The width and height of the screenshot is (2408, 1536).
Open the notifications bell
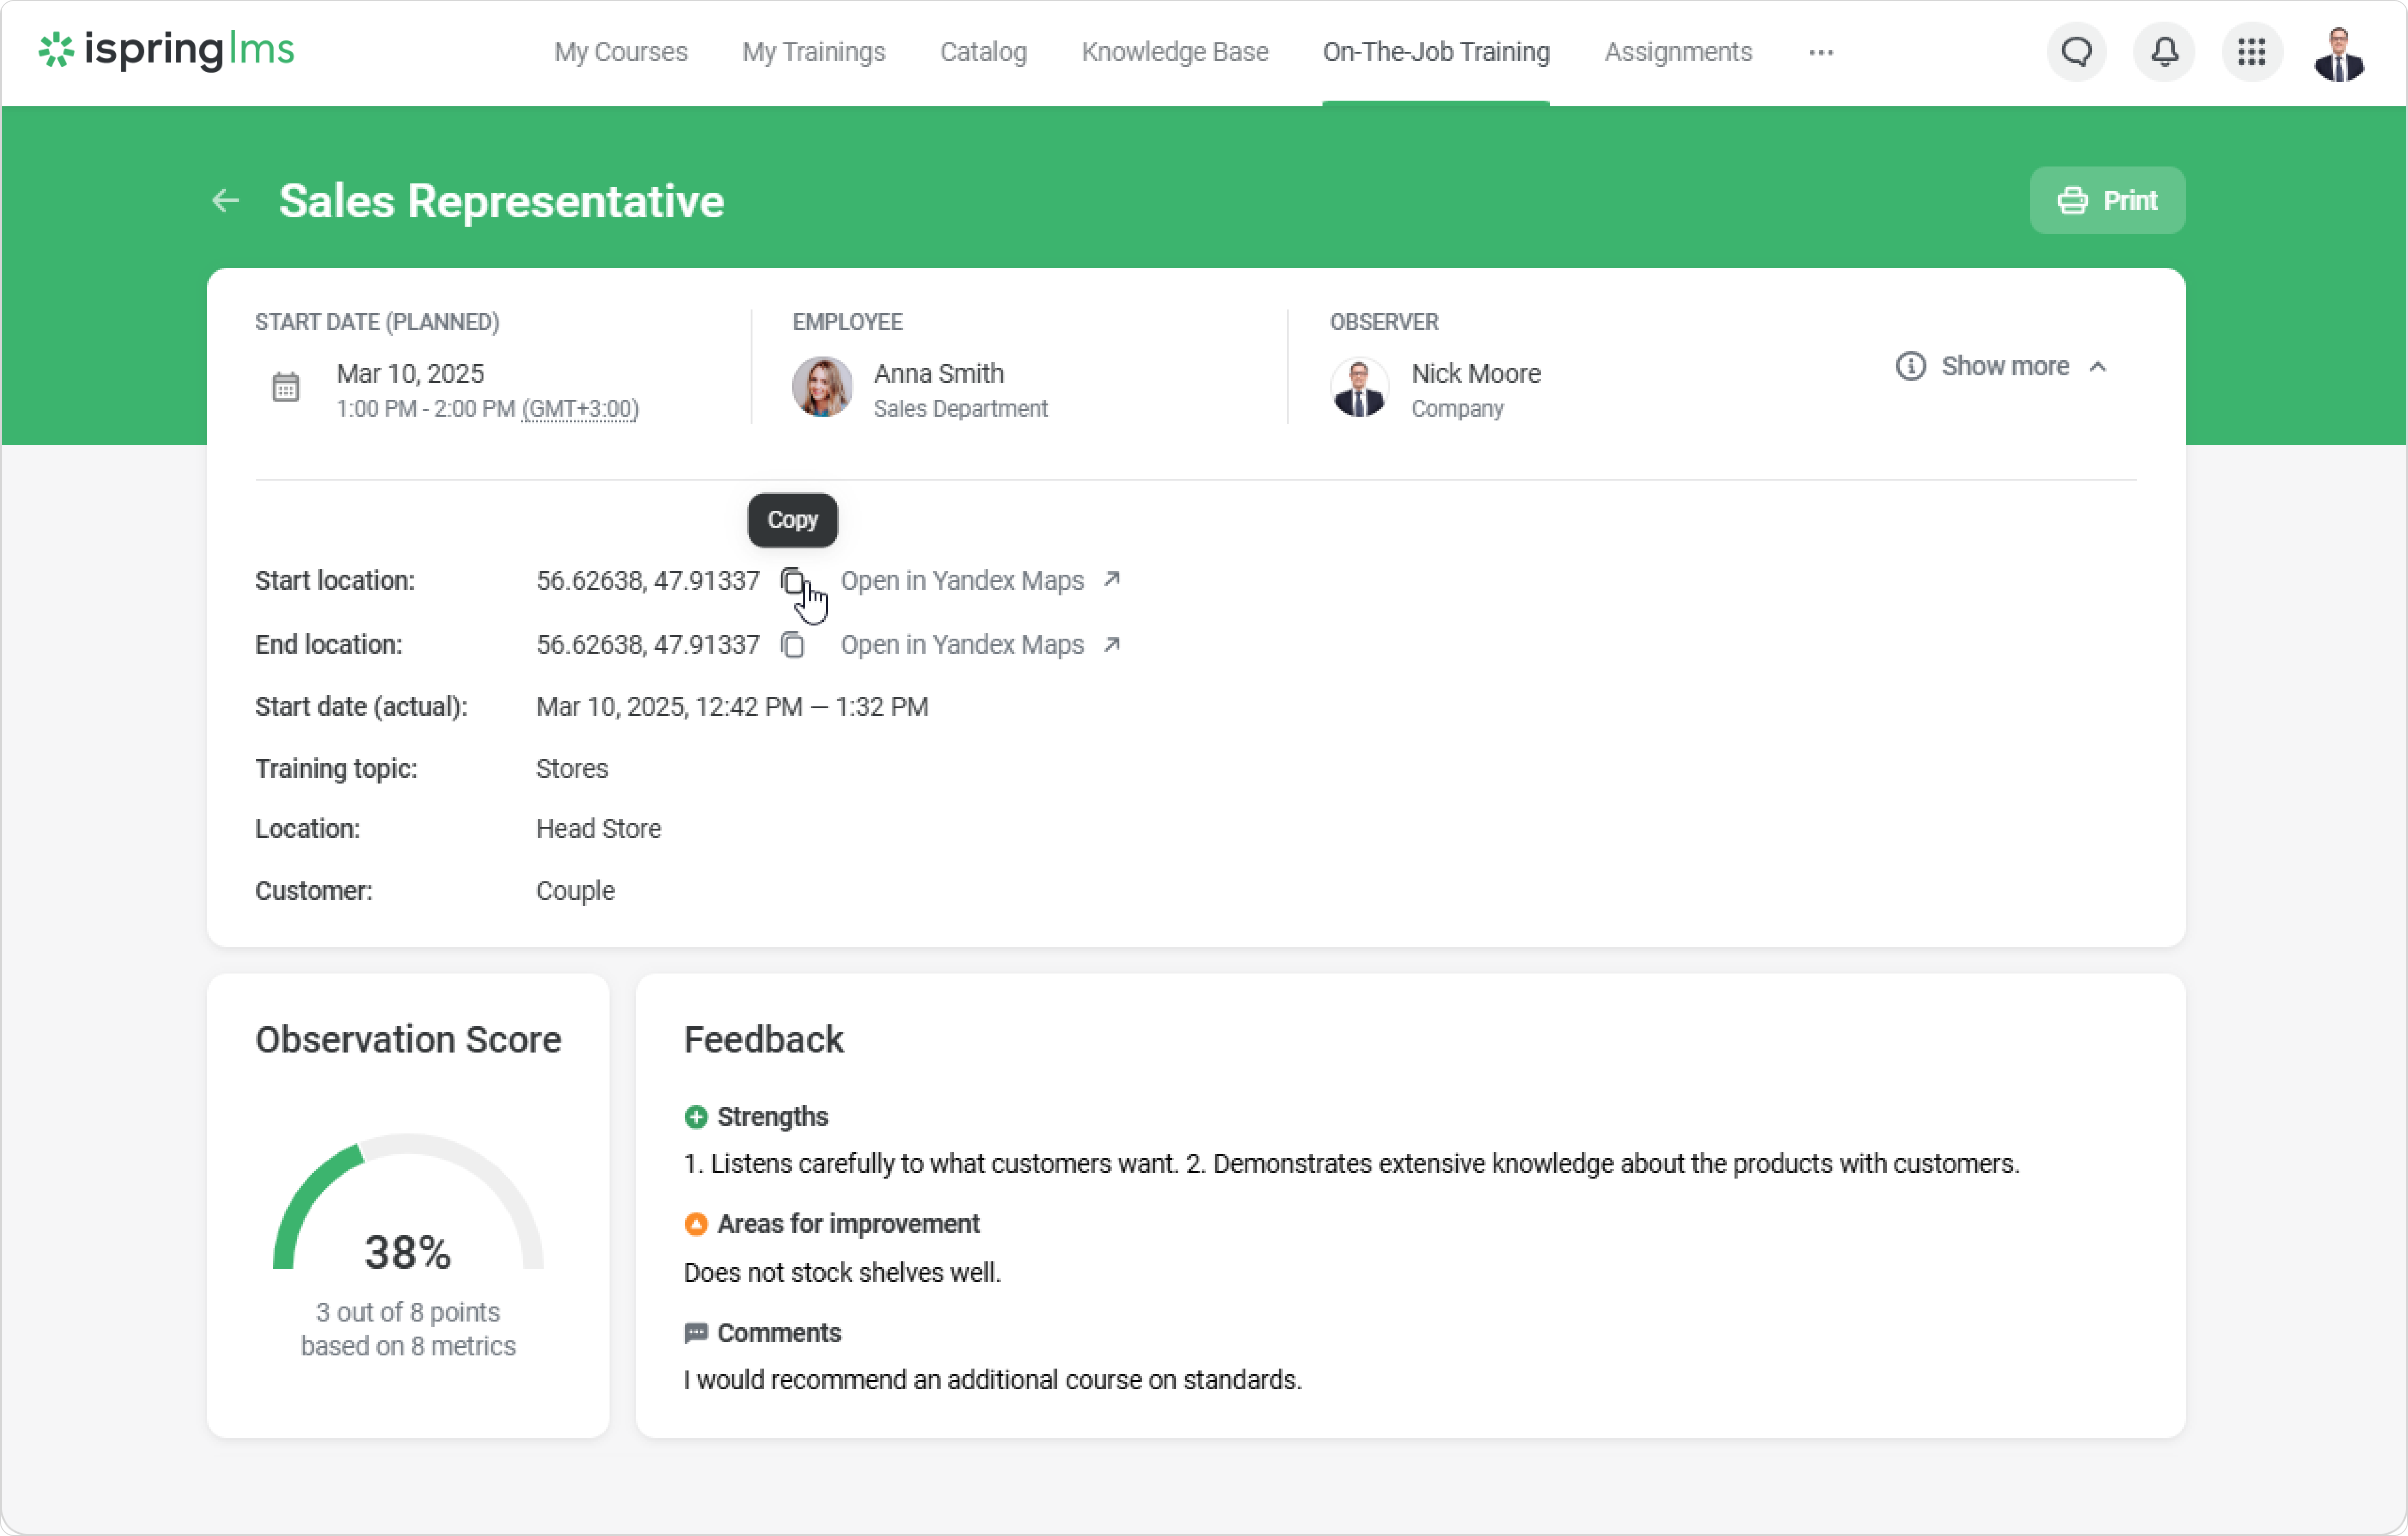pos(2164,52)
